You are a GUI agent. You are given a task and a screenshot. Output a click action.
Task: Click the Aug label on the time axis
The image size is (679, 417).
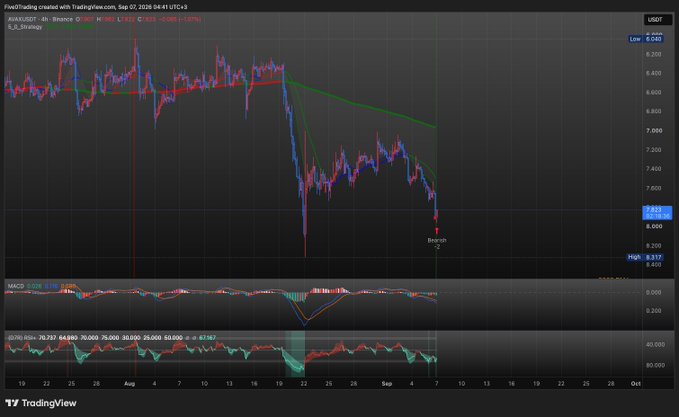coord(129,384)
